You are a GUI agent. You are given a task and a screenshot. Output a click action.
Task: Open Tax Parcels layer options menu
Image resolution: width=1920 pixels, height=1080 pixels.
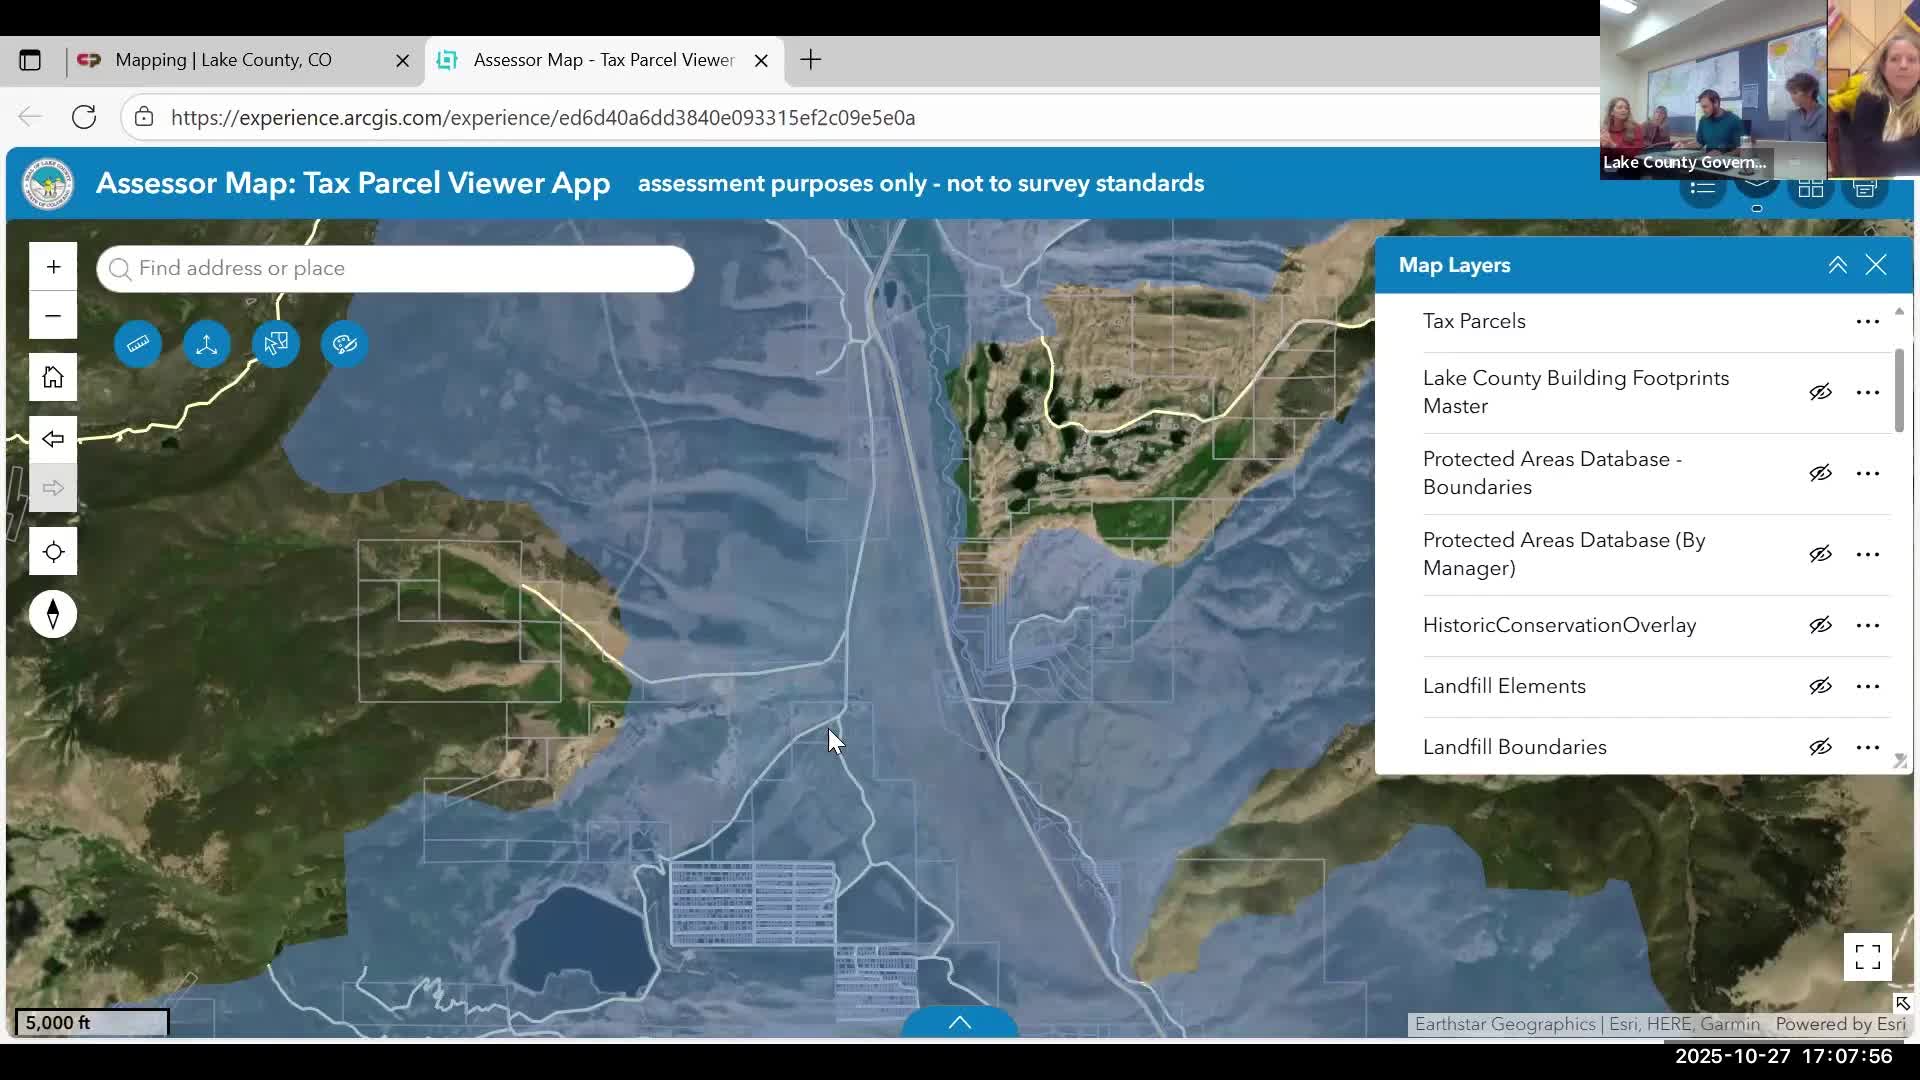pos(1867,322)
